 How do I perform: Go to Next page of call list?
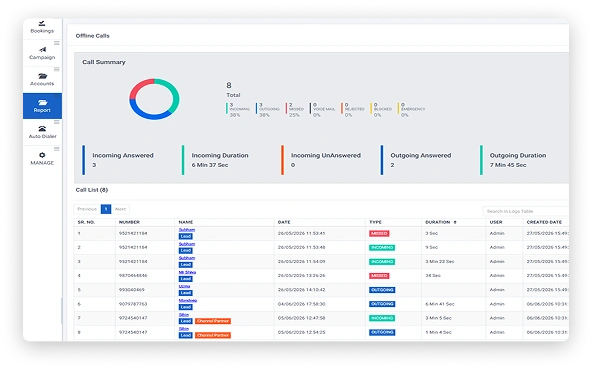pos(120,209)
